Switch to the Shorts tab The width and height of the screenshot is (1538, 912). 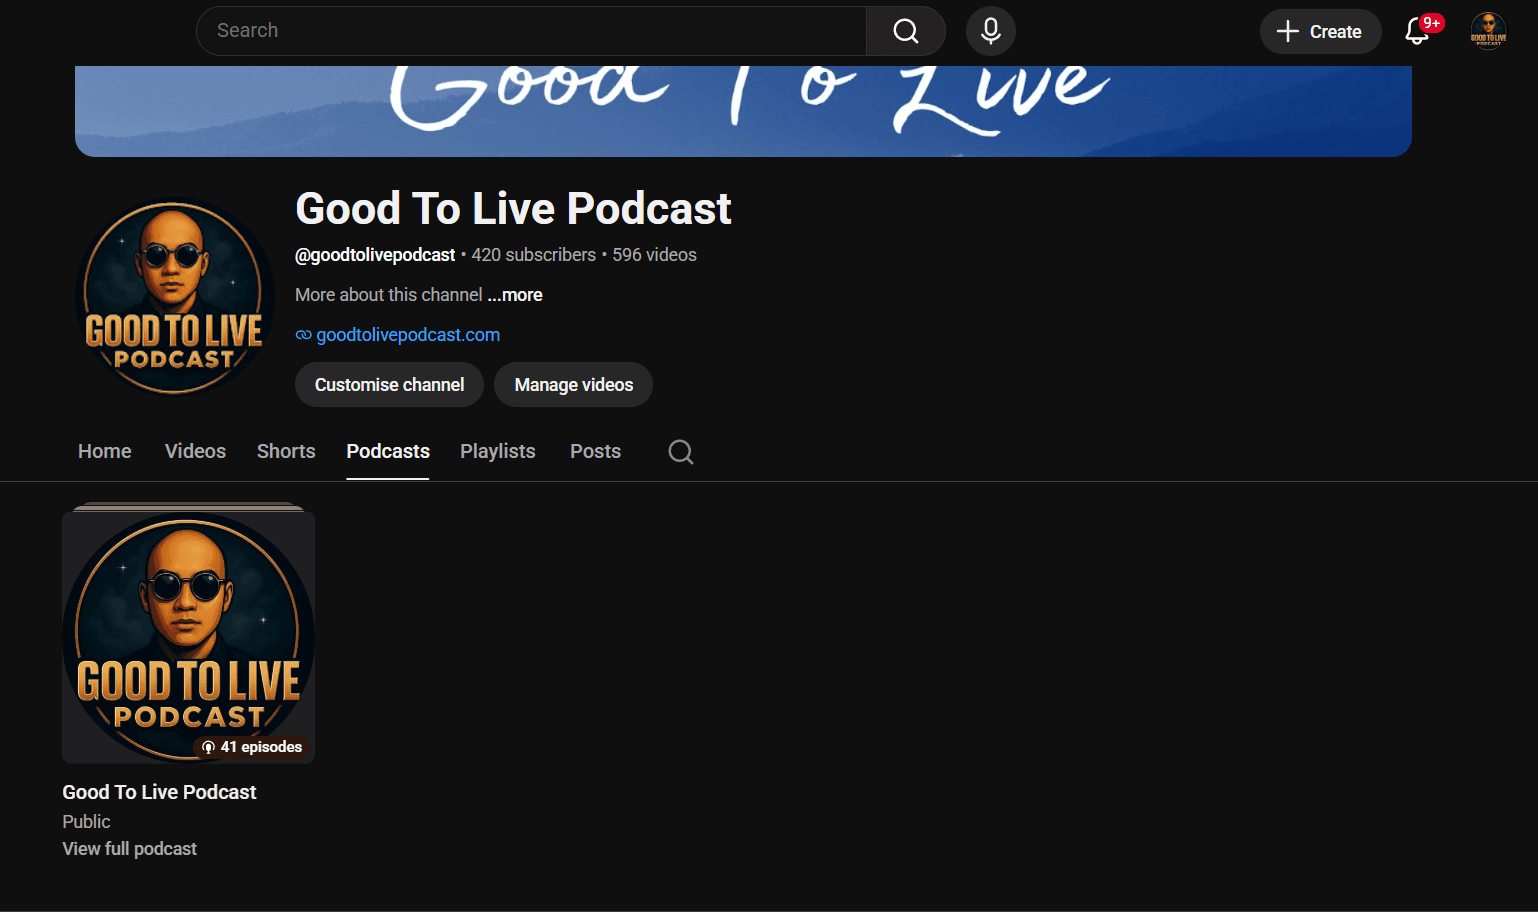tap(286, 451)
